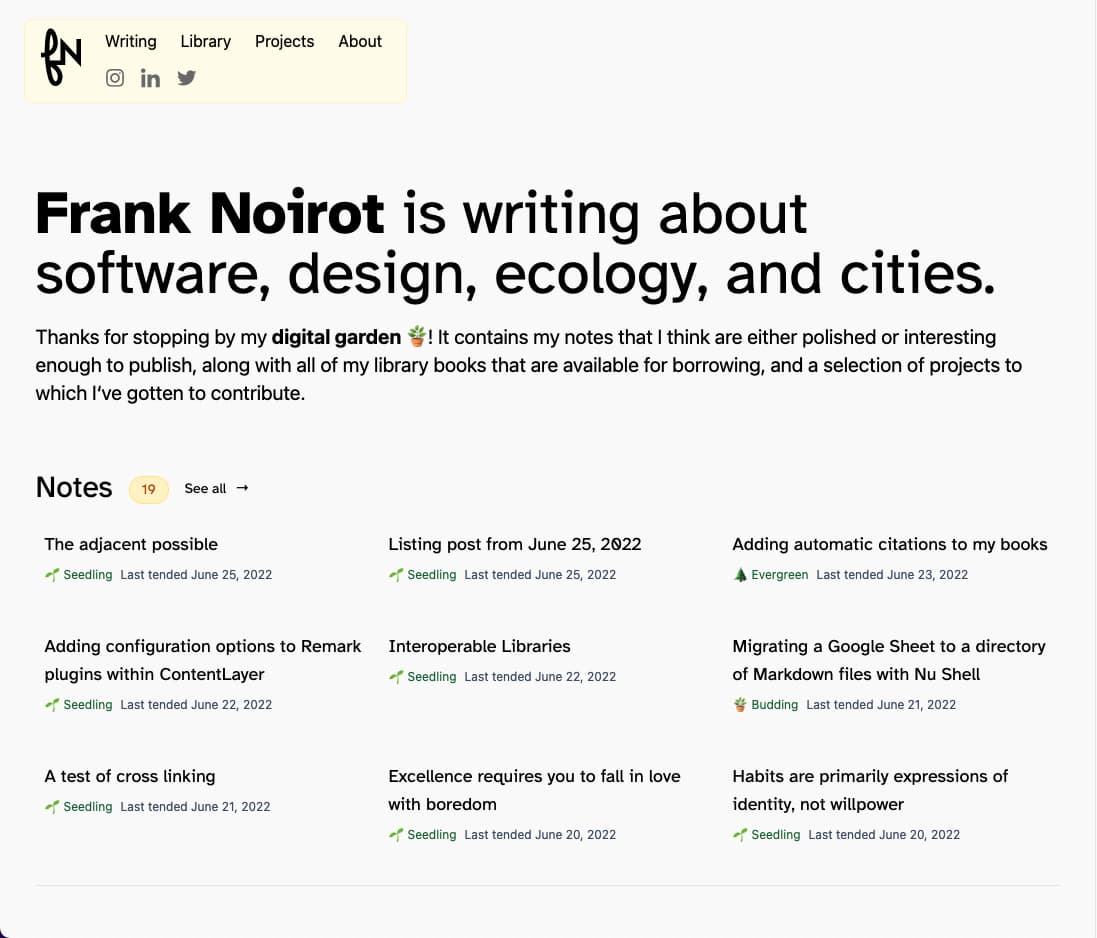This screenshot has height=938, width=1097.
Task: Open The adjacent possible note
Action: tap(131, 544)
